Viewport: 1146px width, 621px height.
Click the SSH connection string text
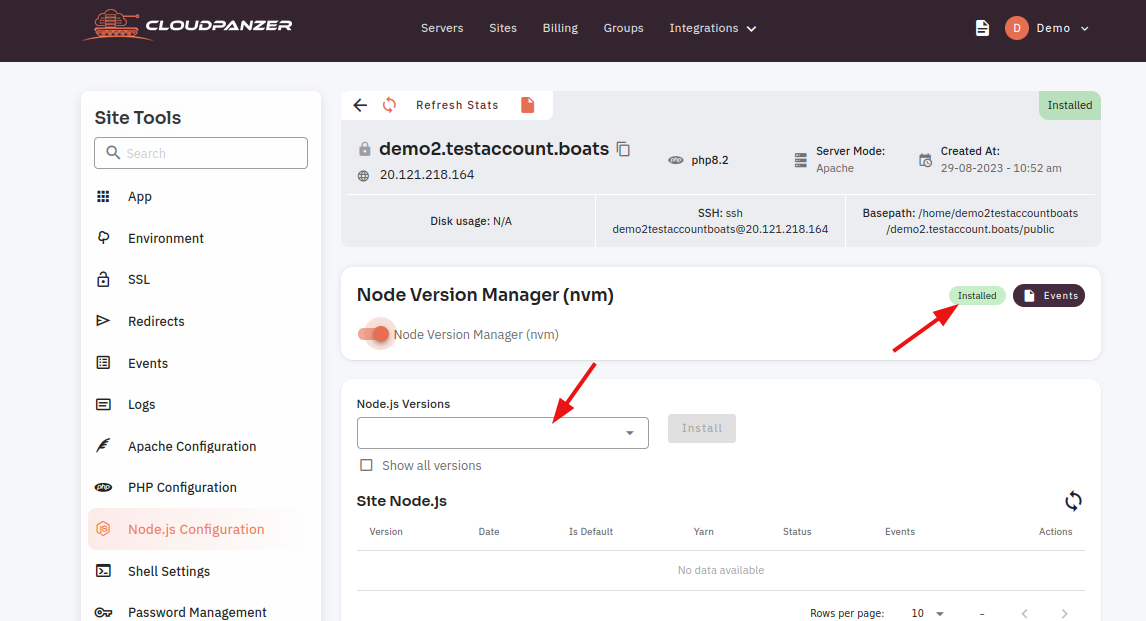click(720, 221)
